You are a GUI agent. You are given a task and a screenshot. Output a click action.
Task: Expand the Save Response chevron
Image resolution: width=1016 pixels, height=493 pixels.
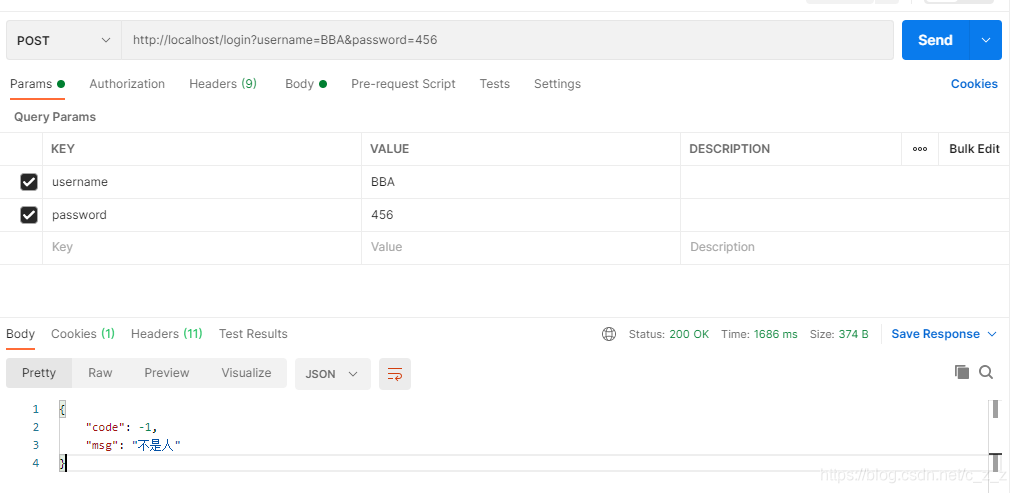(992, 334)
